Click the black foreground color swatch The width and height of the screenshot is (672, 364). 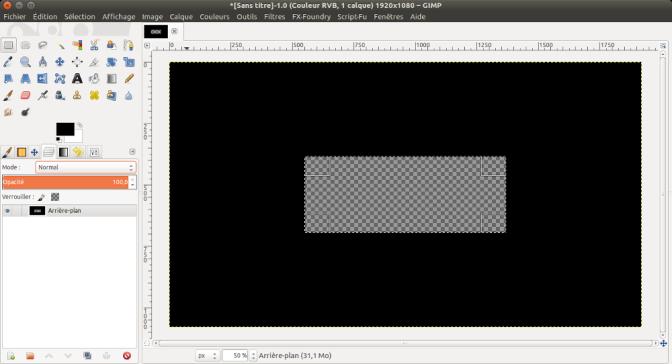[x=65, y=129]
